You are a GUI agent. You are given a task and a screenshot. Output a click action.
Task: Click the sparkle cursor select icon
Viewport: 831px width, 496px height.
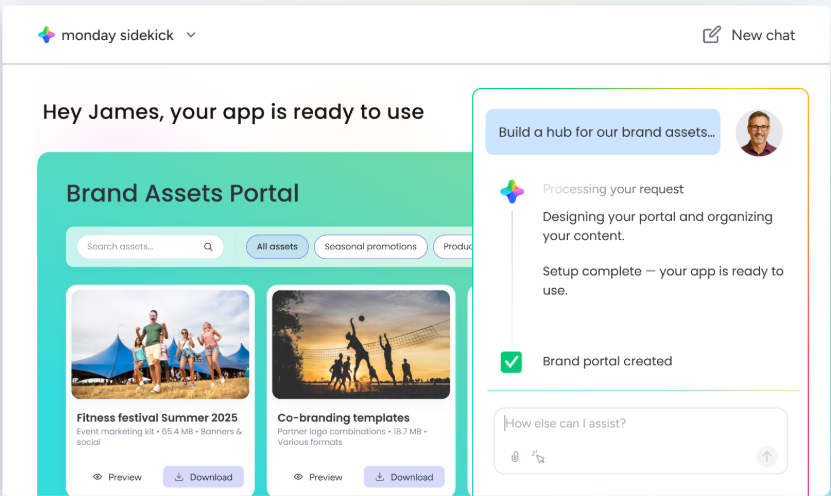538,457
